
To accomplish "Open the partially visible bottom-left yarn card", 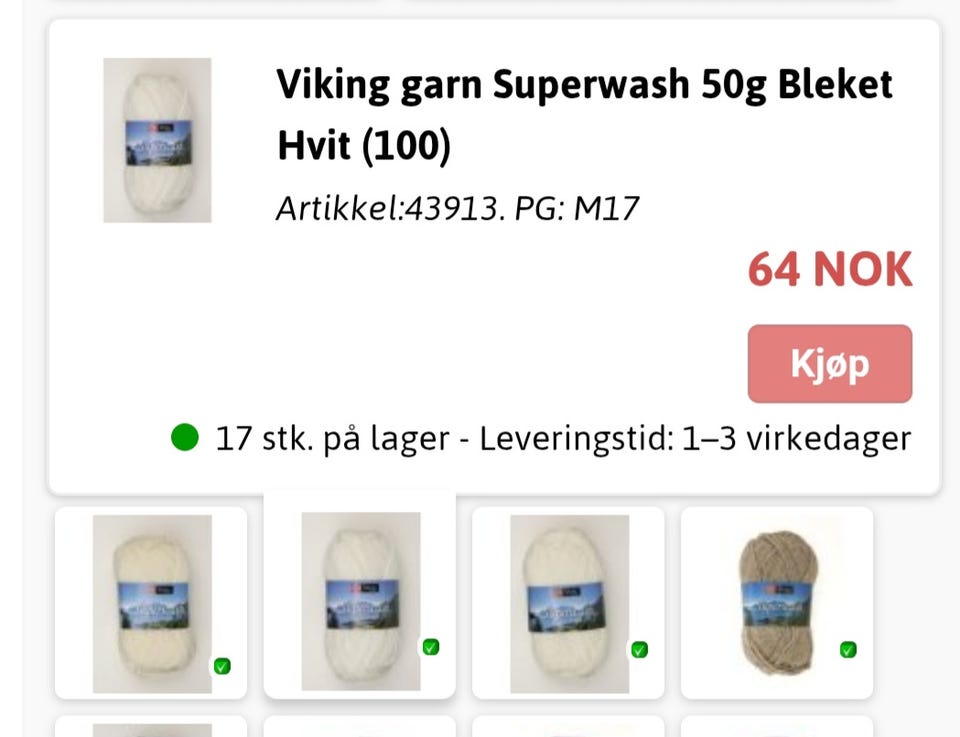I will pyautogui.click(x=151, y=726).
